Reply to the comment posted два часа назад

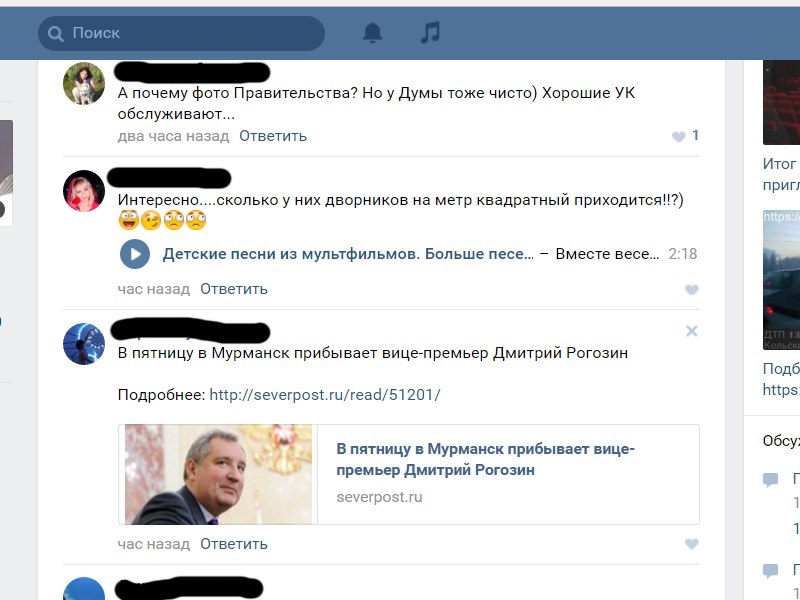pos(273,136)
